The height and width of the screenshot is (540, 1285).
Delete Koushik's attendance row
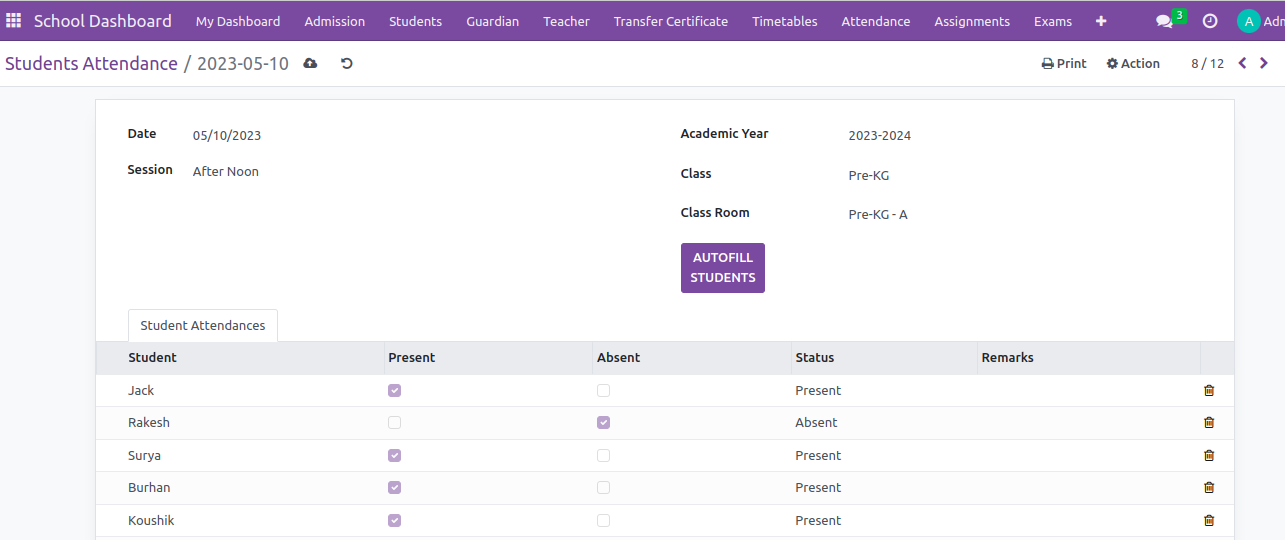click(x=1209, y=521)
